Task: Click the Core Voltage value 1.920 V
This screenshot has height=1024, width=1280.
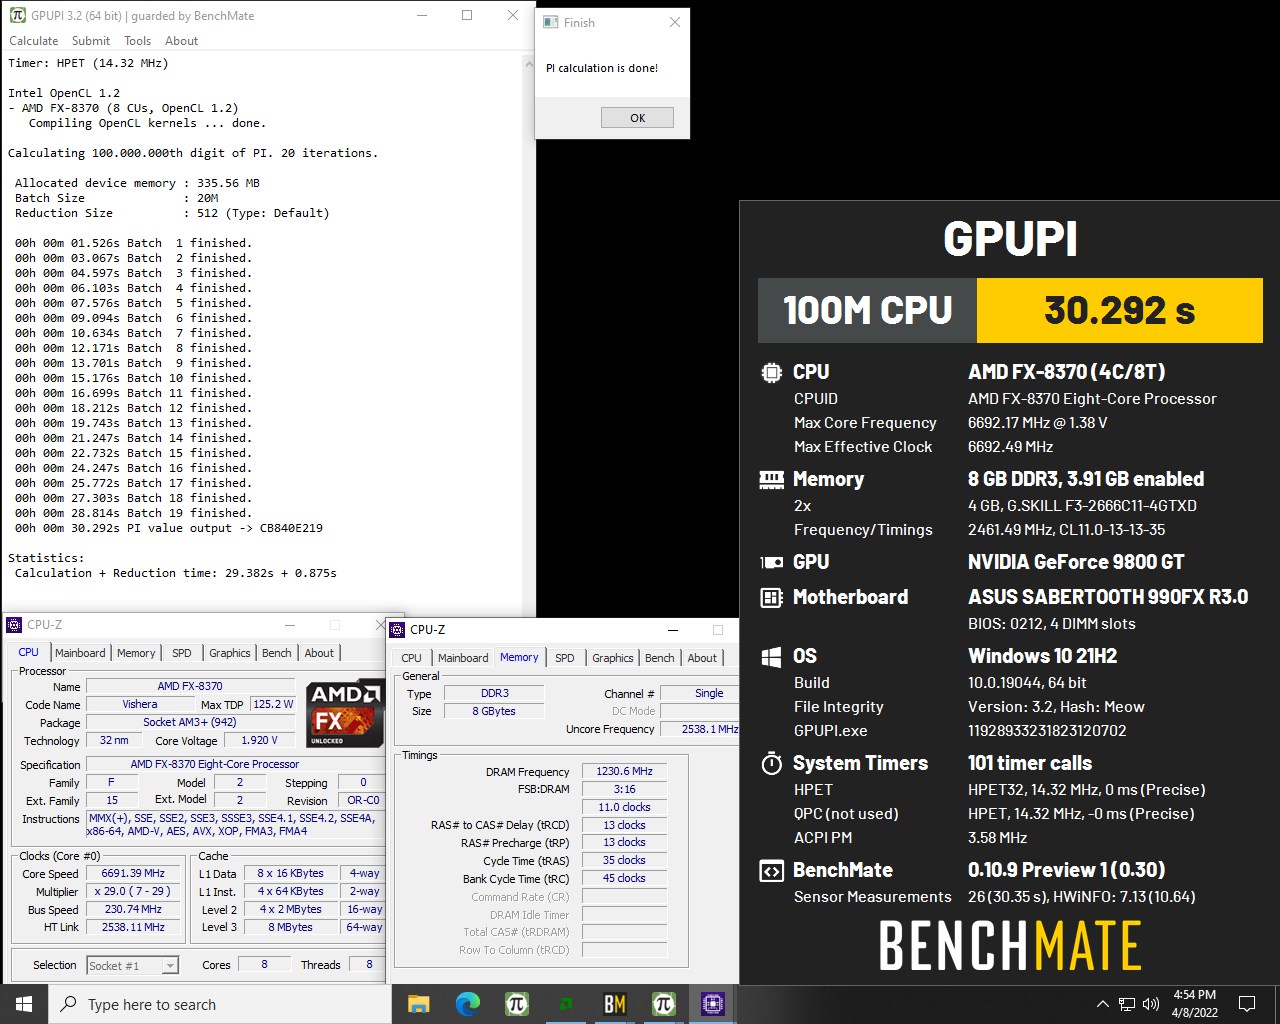Action: 260,740
